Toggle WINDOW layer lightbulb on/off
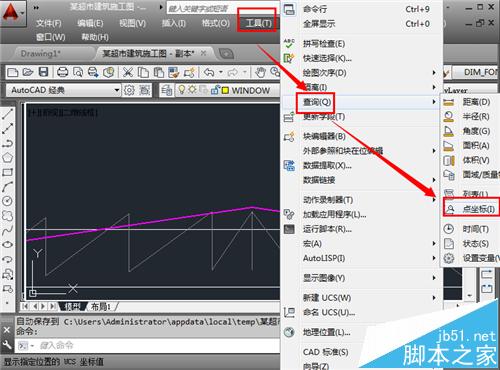The width and height of the screenshot is (500, 370). click(182, 90)
